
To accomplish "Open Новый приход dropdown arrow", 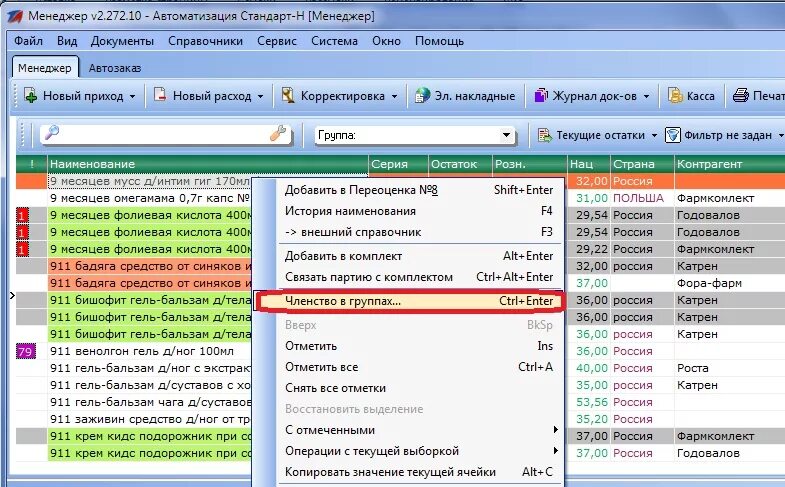I will (132, 96).
